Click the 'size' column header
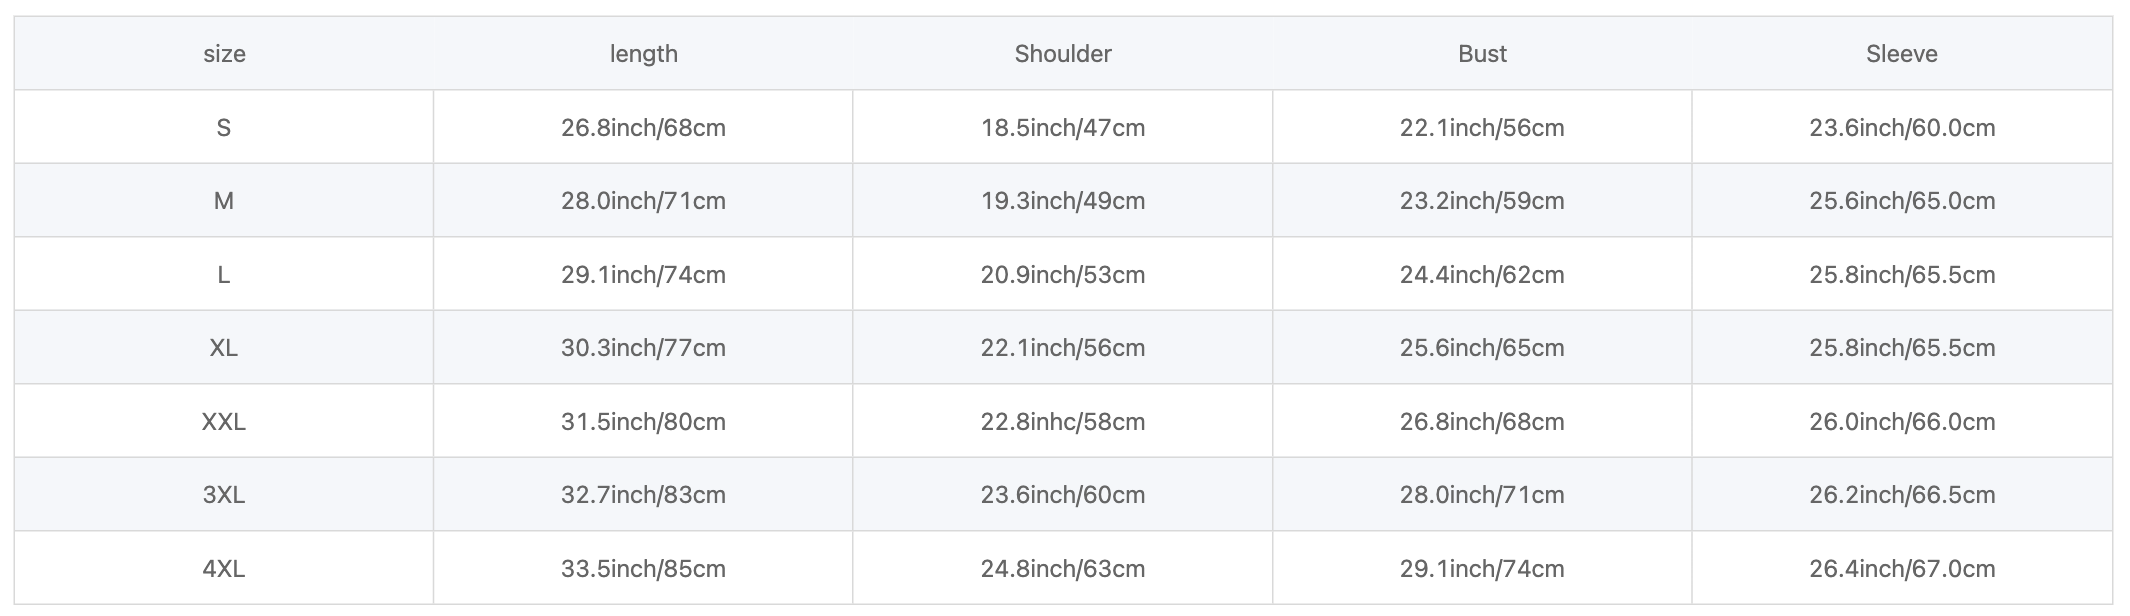The width and height of the screenshot is (2130, 616). click(x=224, y=54)
